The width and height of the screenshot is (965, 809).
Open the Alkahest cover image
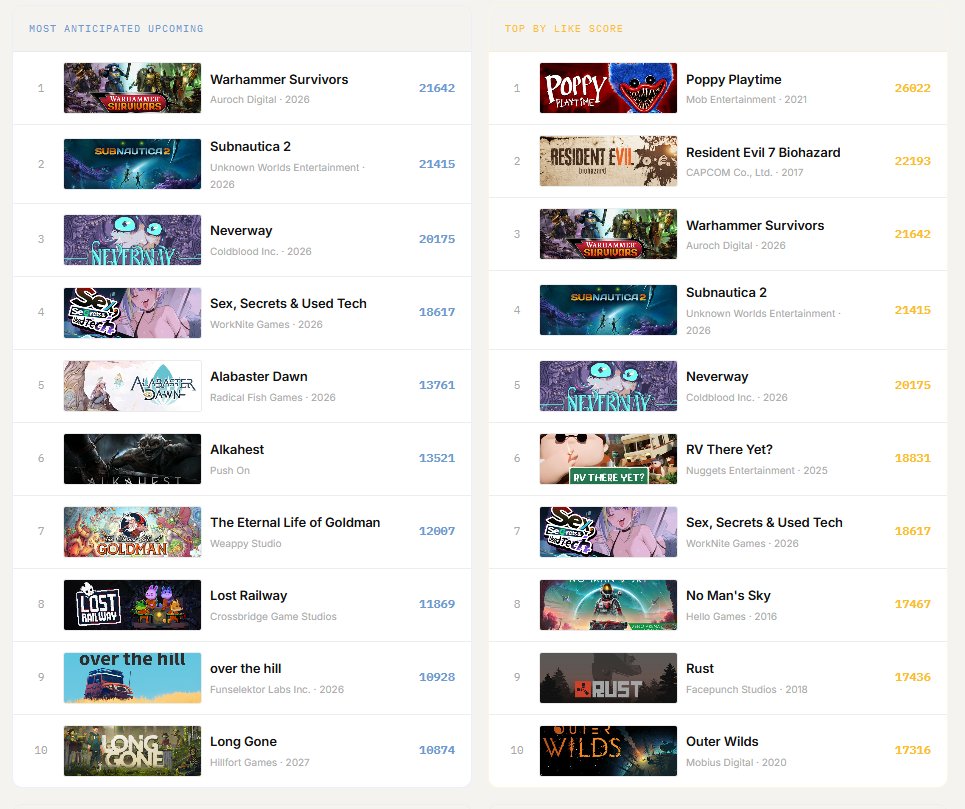pos(132,459)
